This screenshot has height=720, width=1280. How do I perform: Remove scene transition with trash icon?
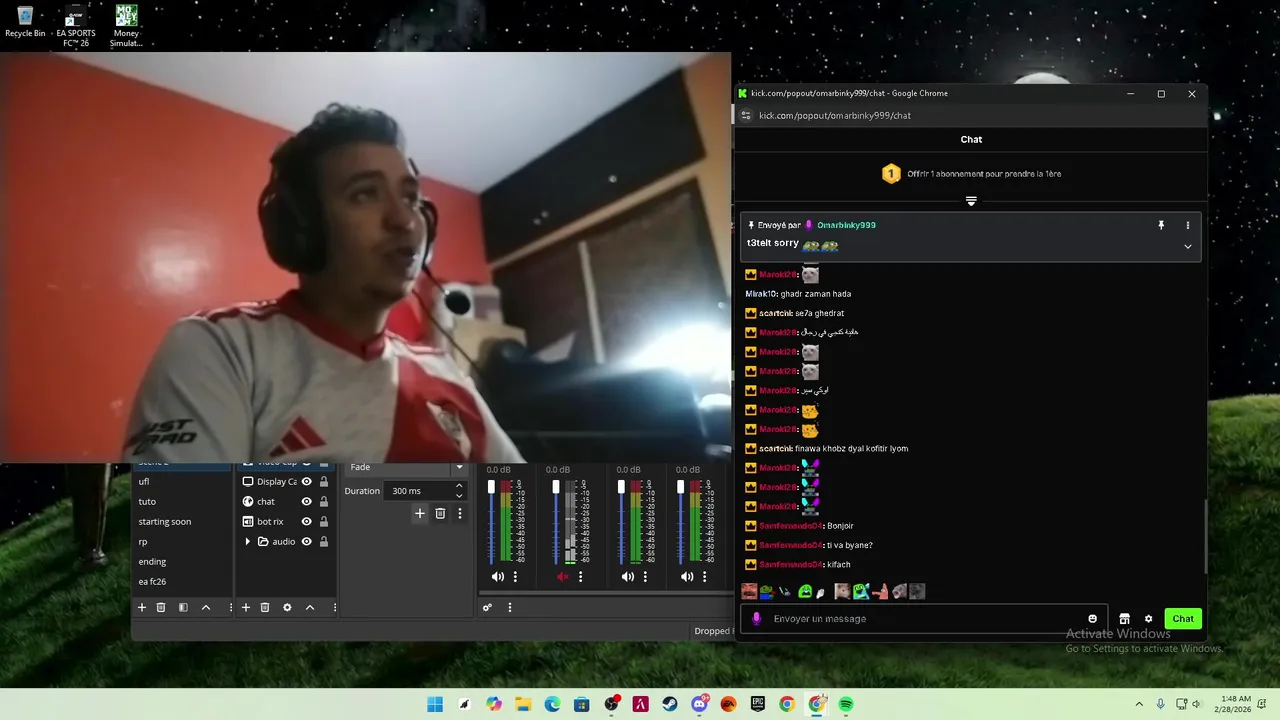point(440,513)
